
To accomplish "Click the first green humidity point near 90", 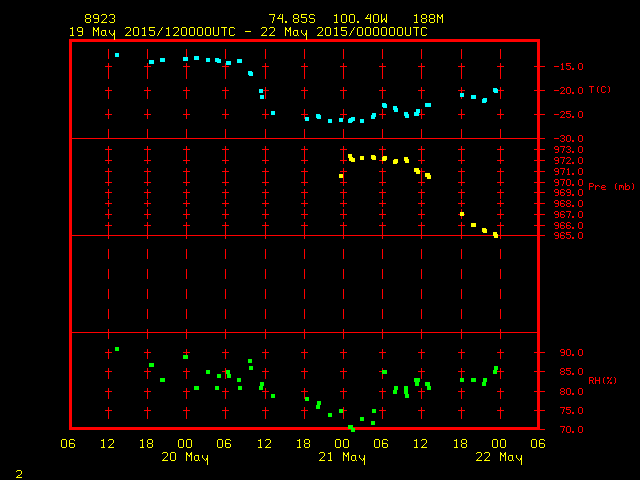I will coord(117,349).
